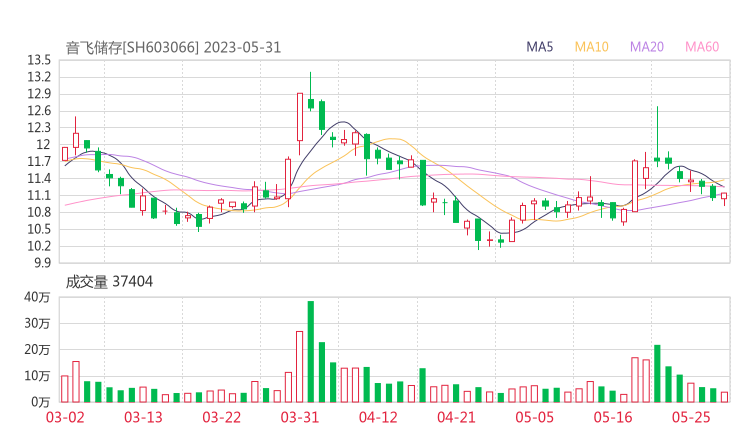
Task: Click the 03-22 date axis label
Action: click(221, 417)
